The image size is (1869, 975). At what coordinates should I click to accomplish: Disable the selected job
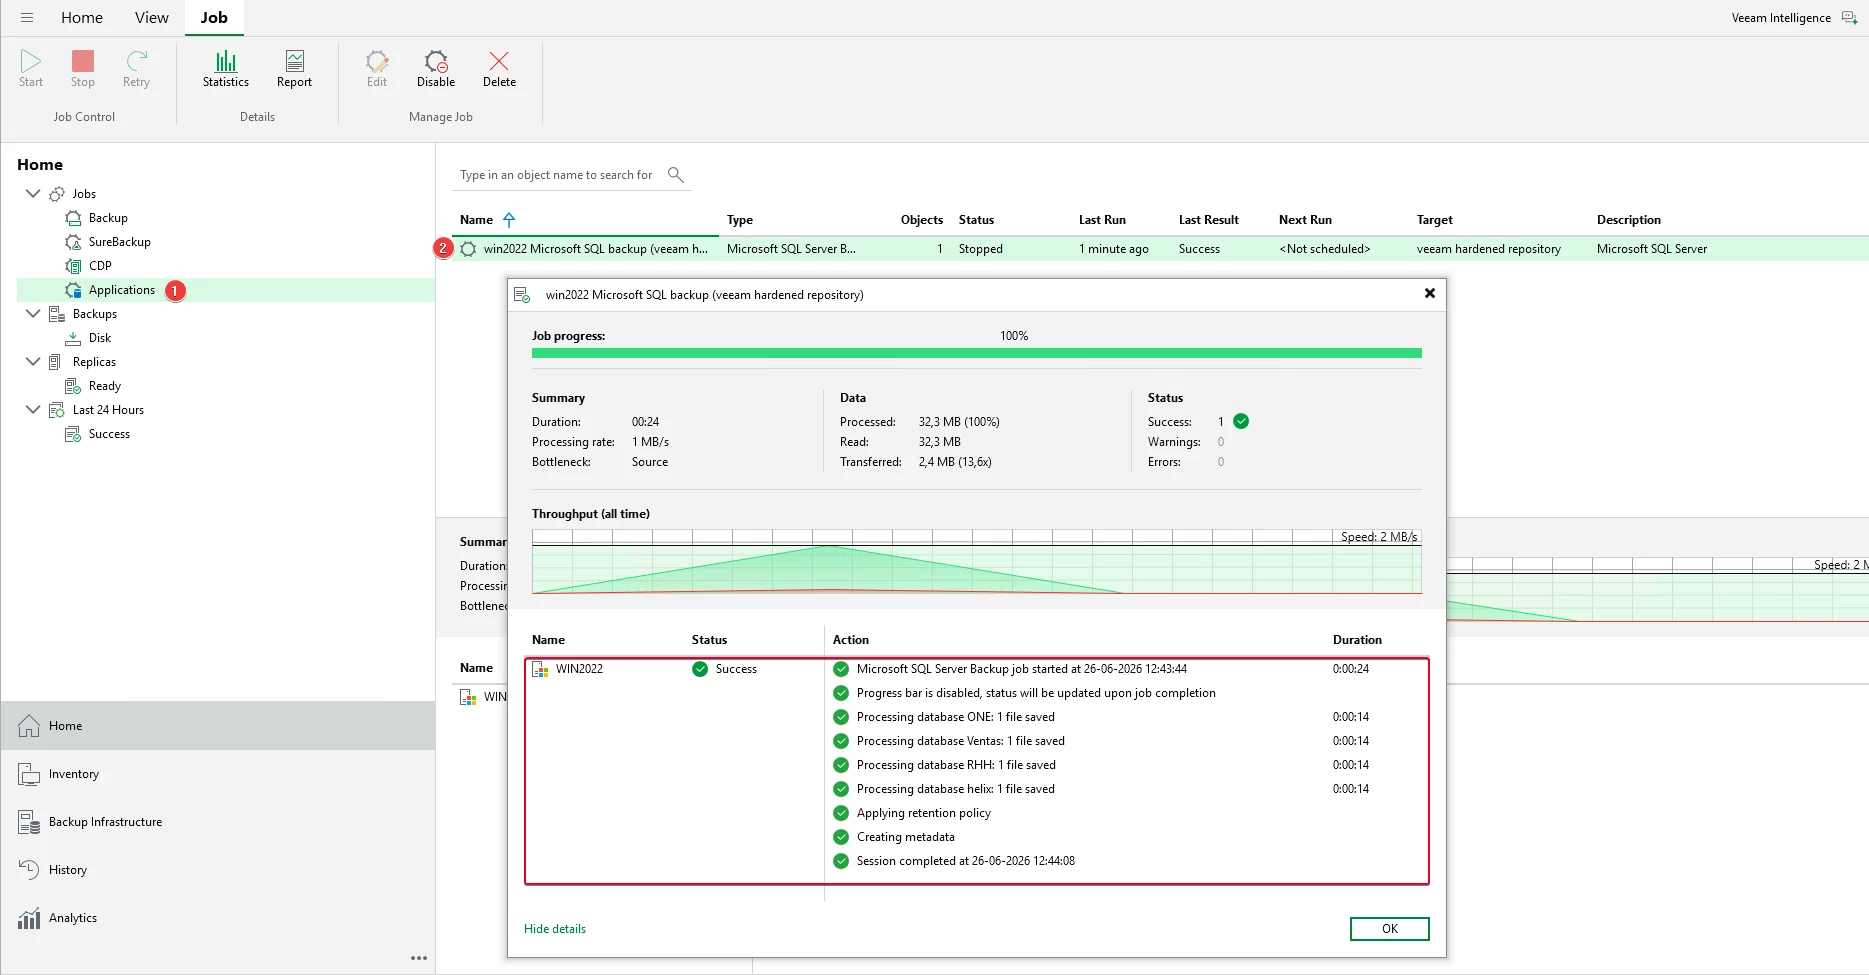click(x=436, y=69)
